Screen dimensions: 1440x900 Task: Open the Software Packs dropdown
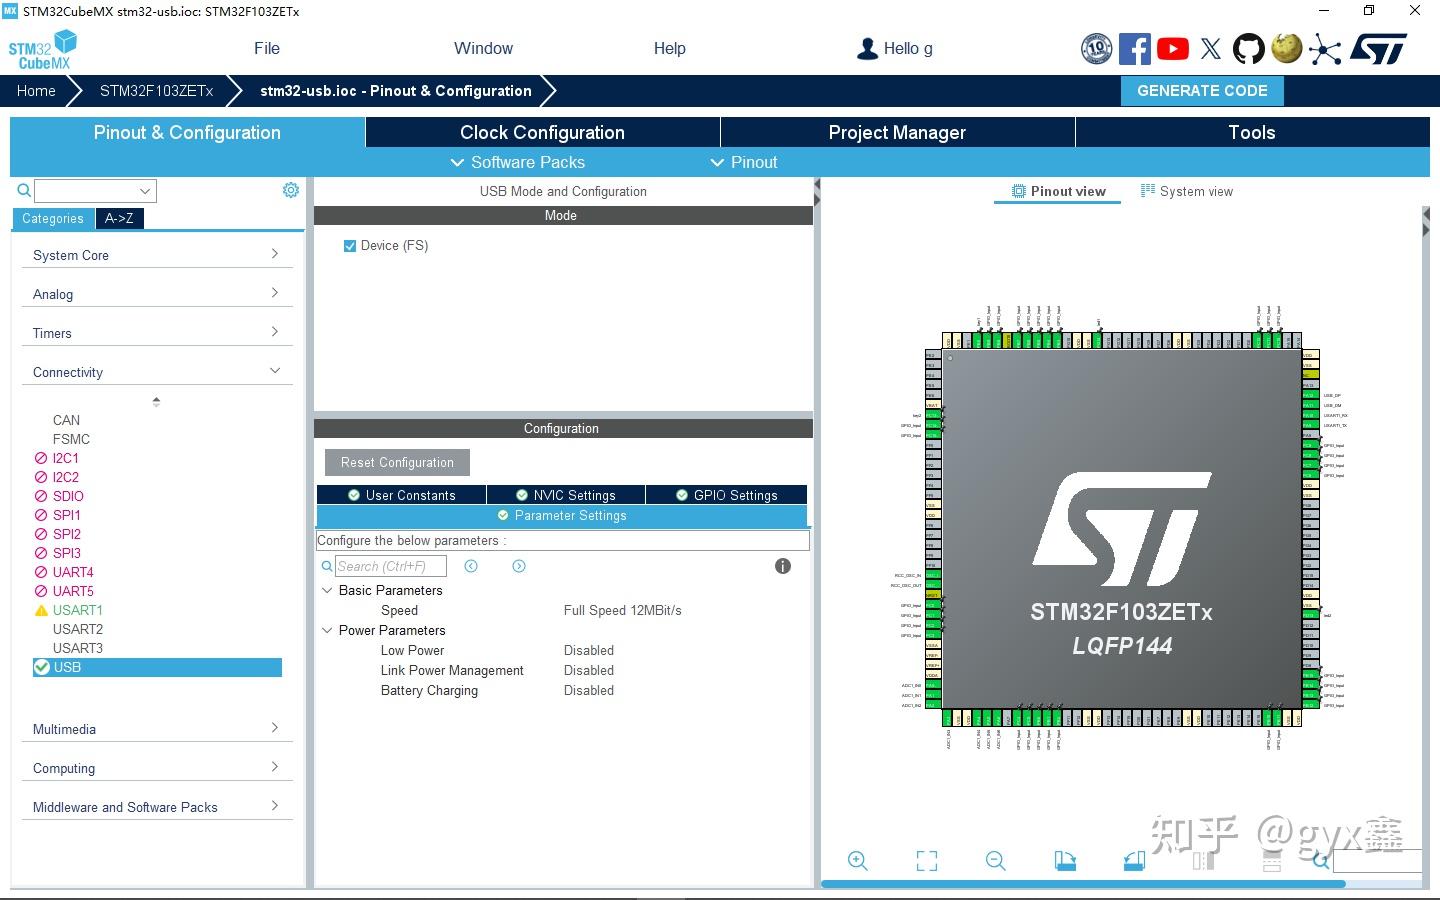point(518,162)
